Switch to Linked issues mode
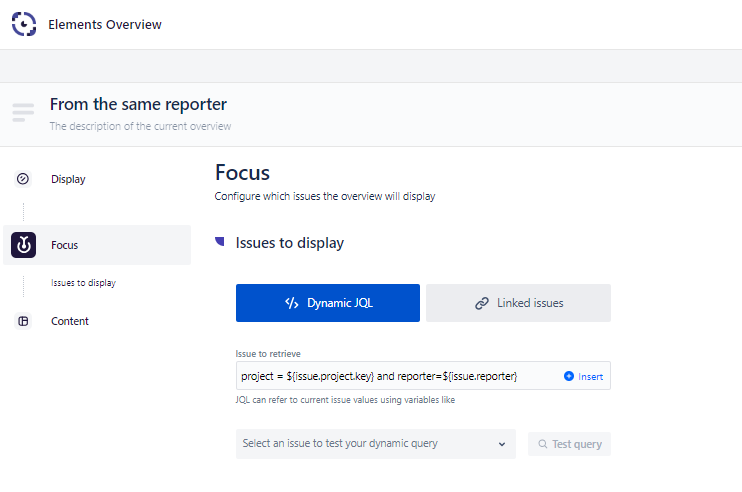Screen dimensions: 742x492 pos(518,303)
